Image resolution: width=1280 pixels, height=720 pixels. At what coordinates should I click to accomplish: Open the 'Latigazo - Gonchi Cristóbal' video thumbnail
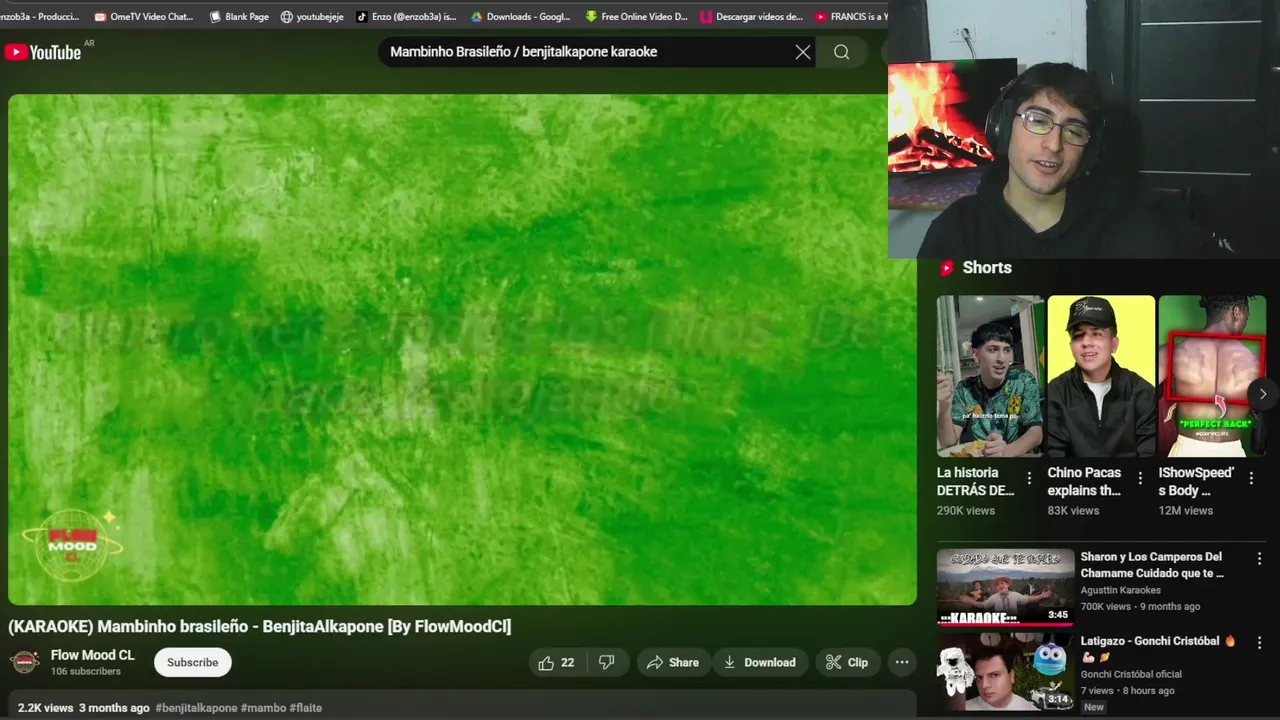click(x=1005, y=671)
